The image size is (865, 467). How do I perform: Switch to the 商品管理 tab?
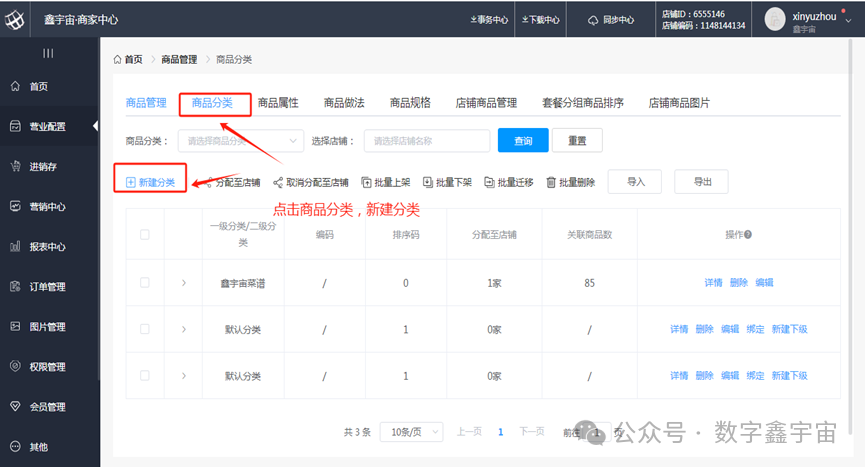point(146,103)
